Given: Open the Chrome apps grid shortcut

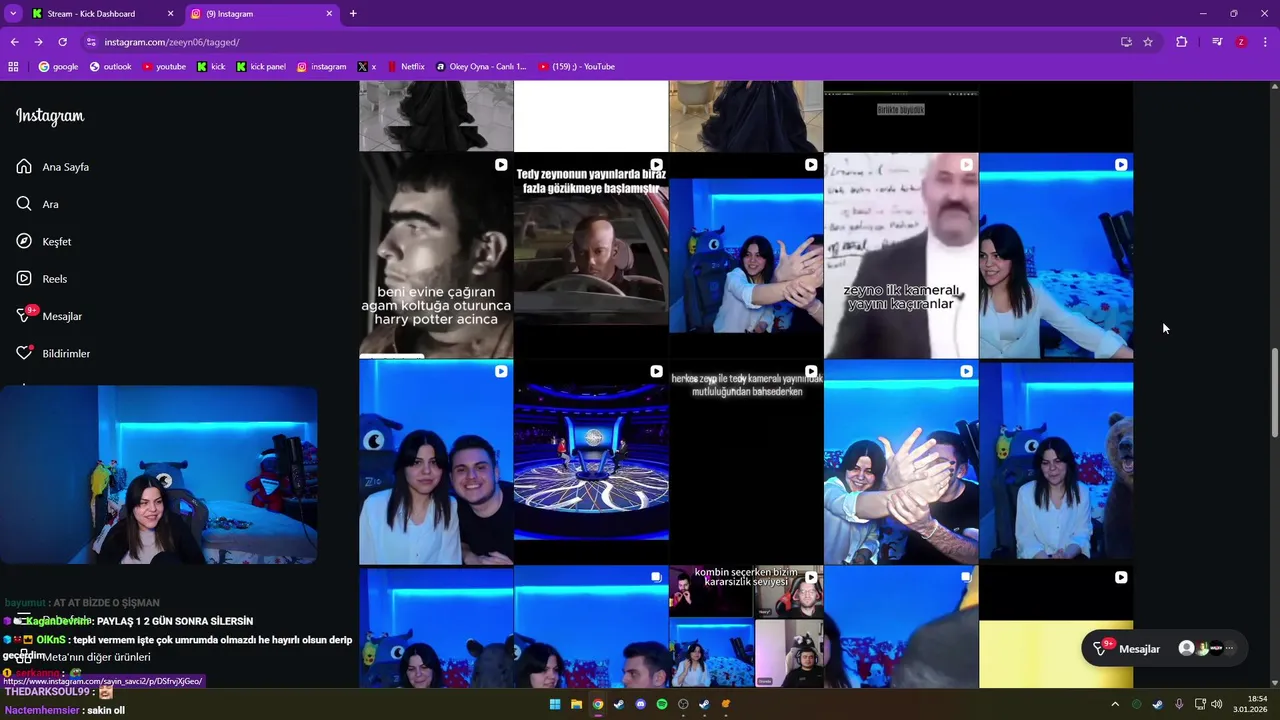Looking at the screenshot, I should pyautogui.click(x=13, y=67).
